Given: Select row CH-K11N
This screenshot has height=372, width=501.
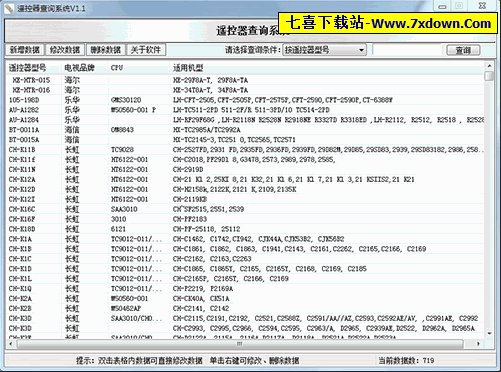Looking at the screenshot, I should click(x=245, y=169).
